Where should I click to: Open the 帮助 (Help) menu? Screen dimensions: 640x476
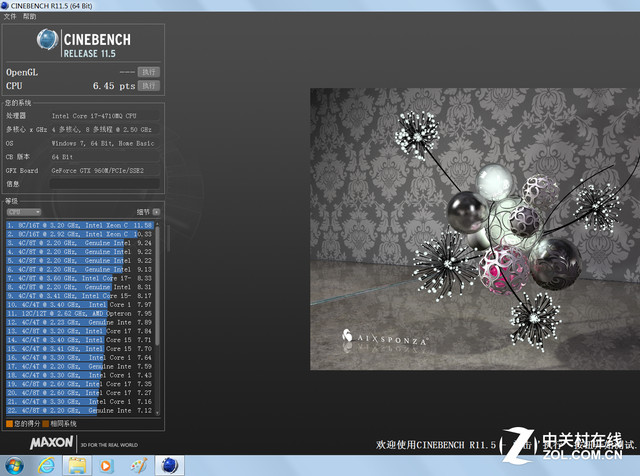(x=30, y=17)
